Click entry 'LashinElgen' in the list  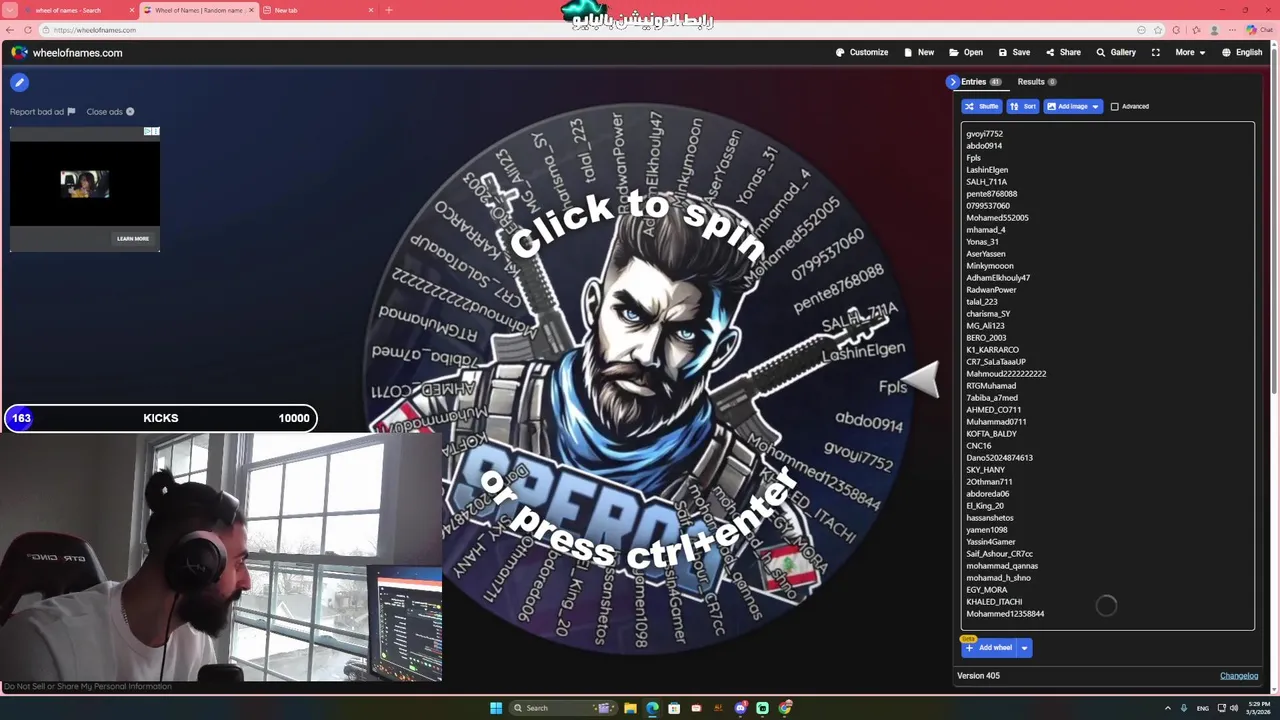point(987,169)
